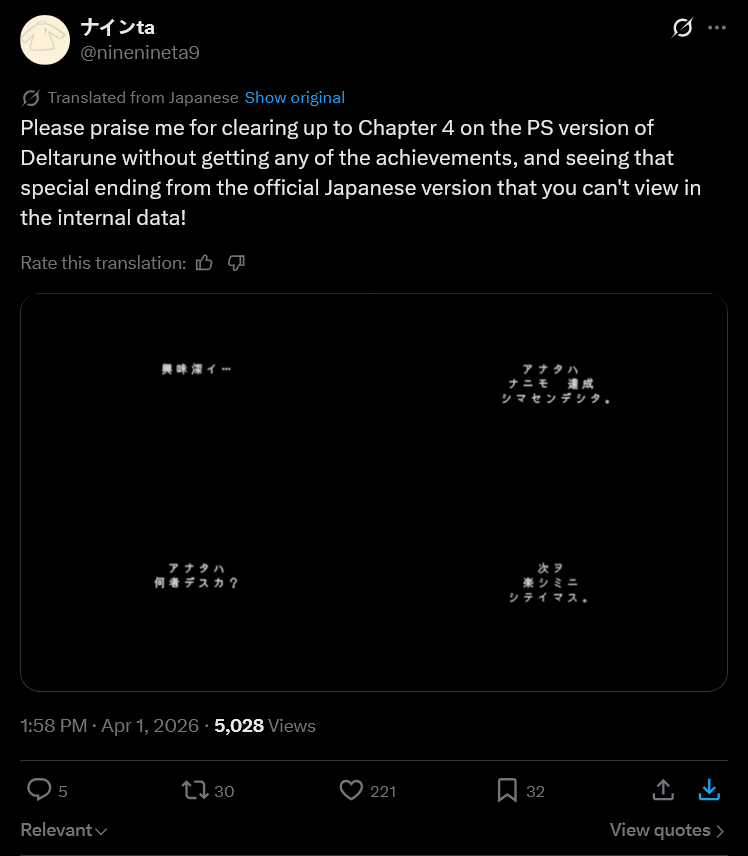The width and height of the screenshot is (748, 856).
Task: Repost this post using the retweet icon
Action: [195, 790]
